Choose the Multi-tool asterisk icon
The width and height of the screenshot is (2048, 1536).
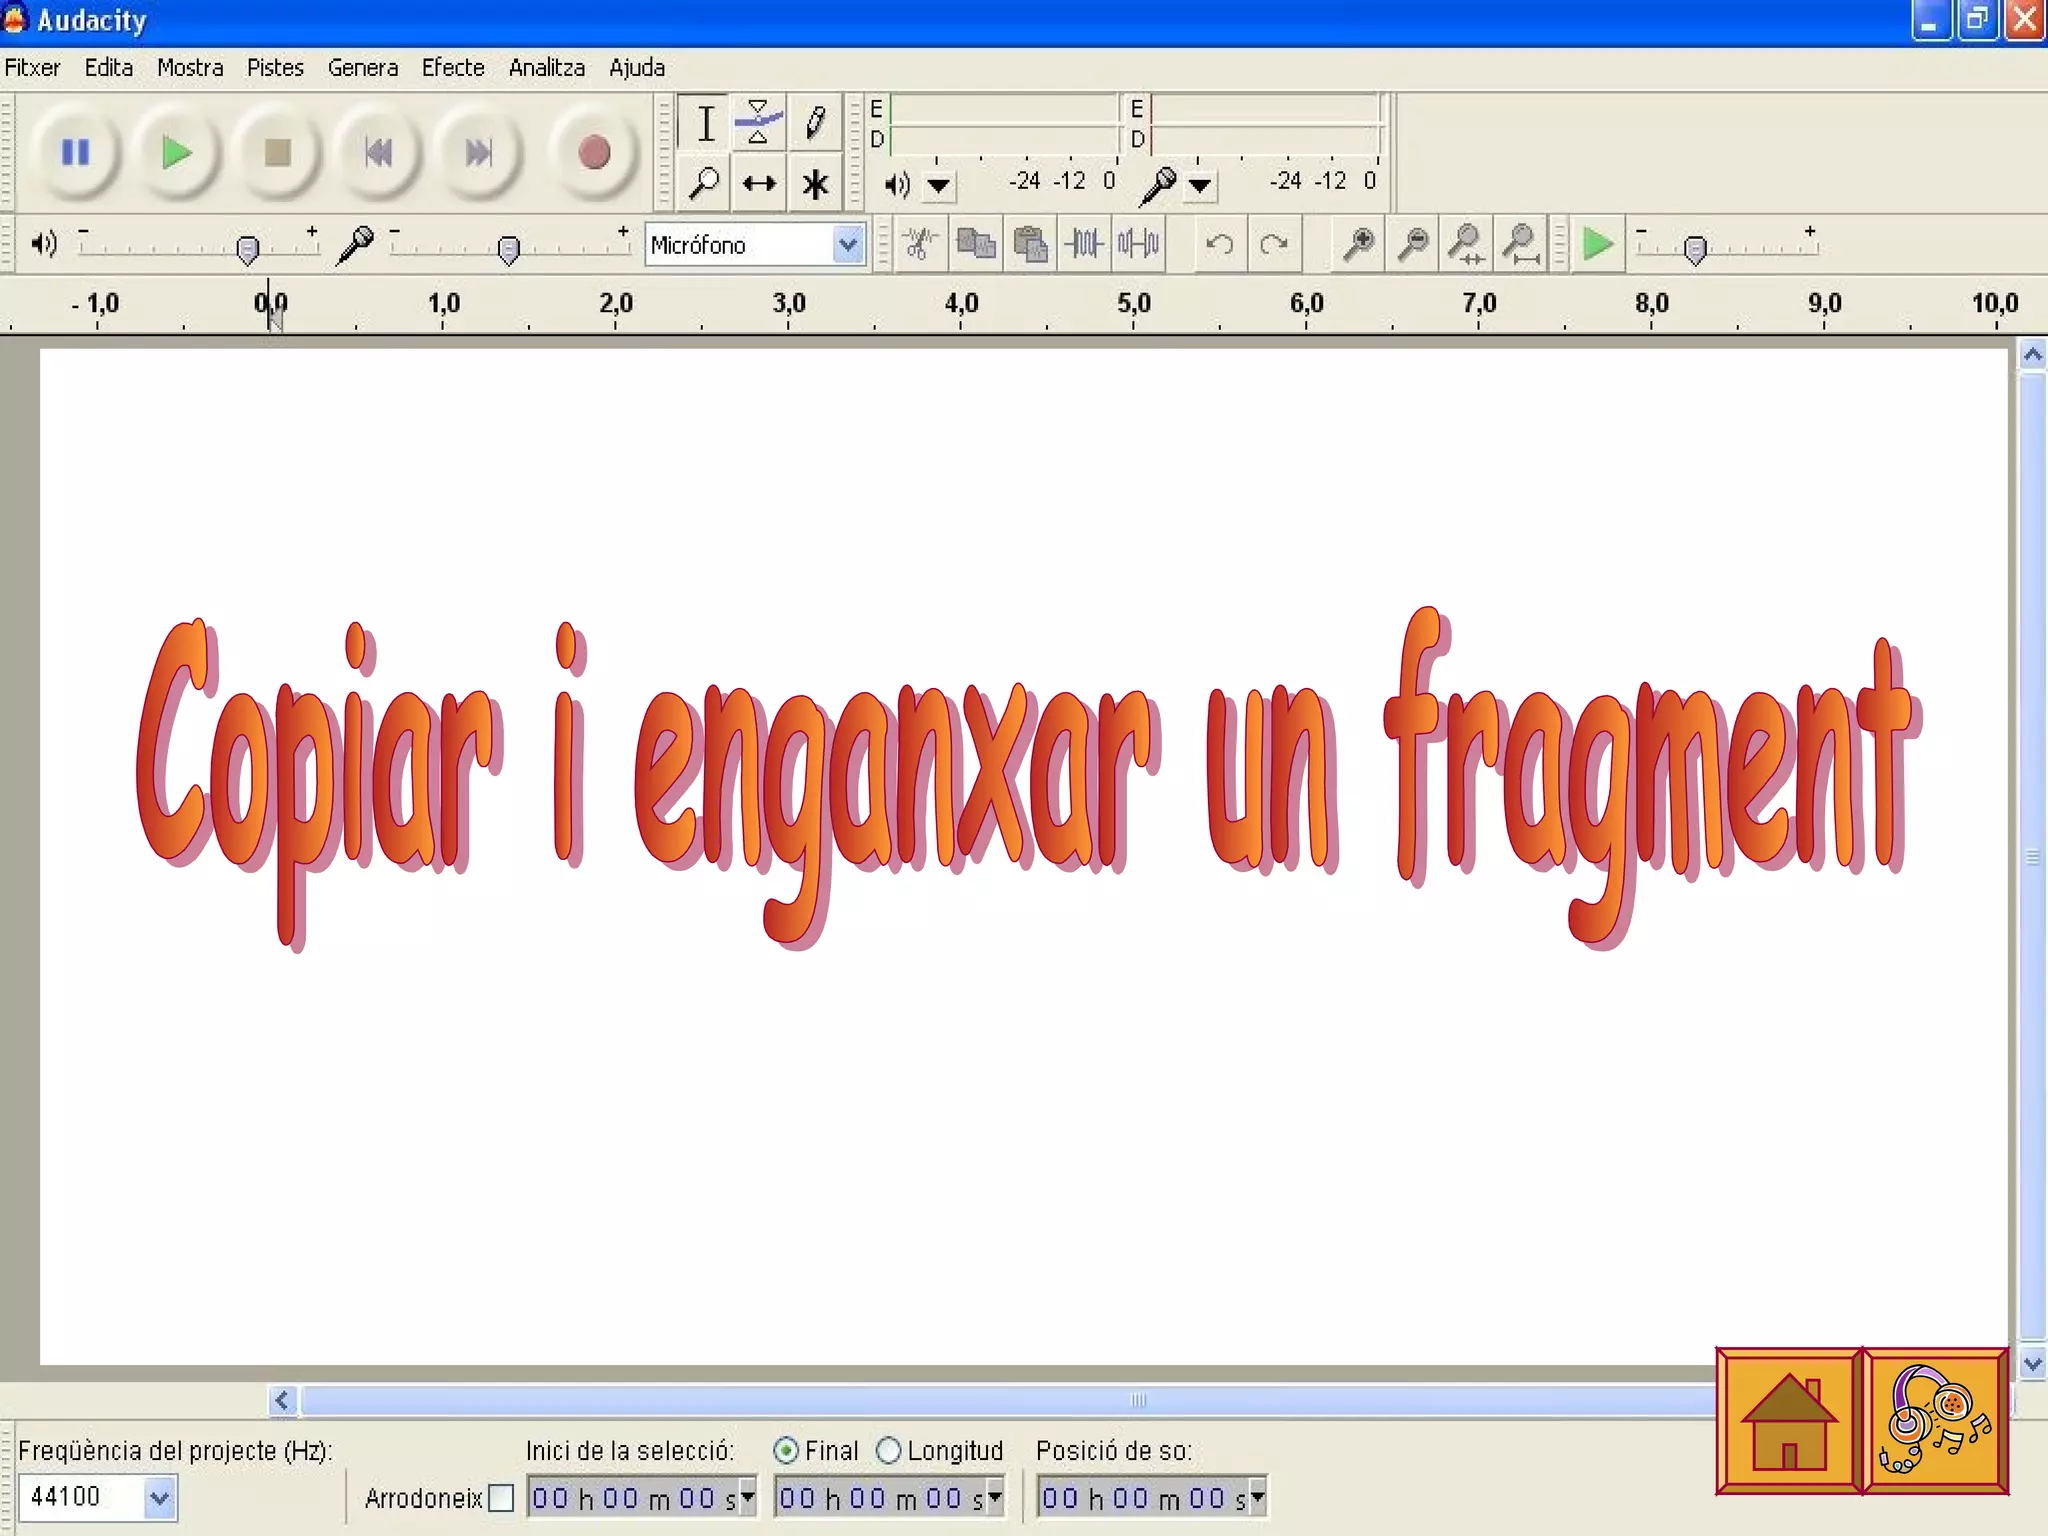(815, 184)
